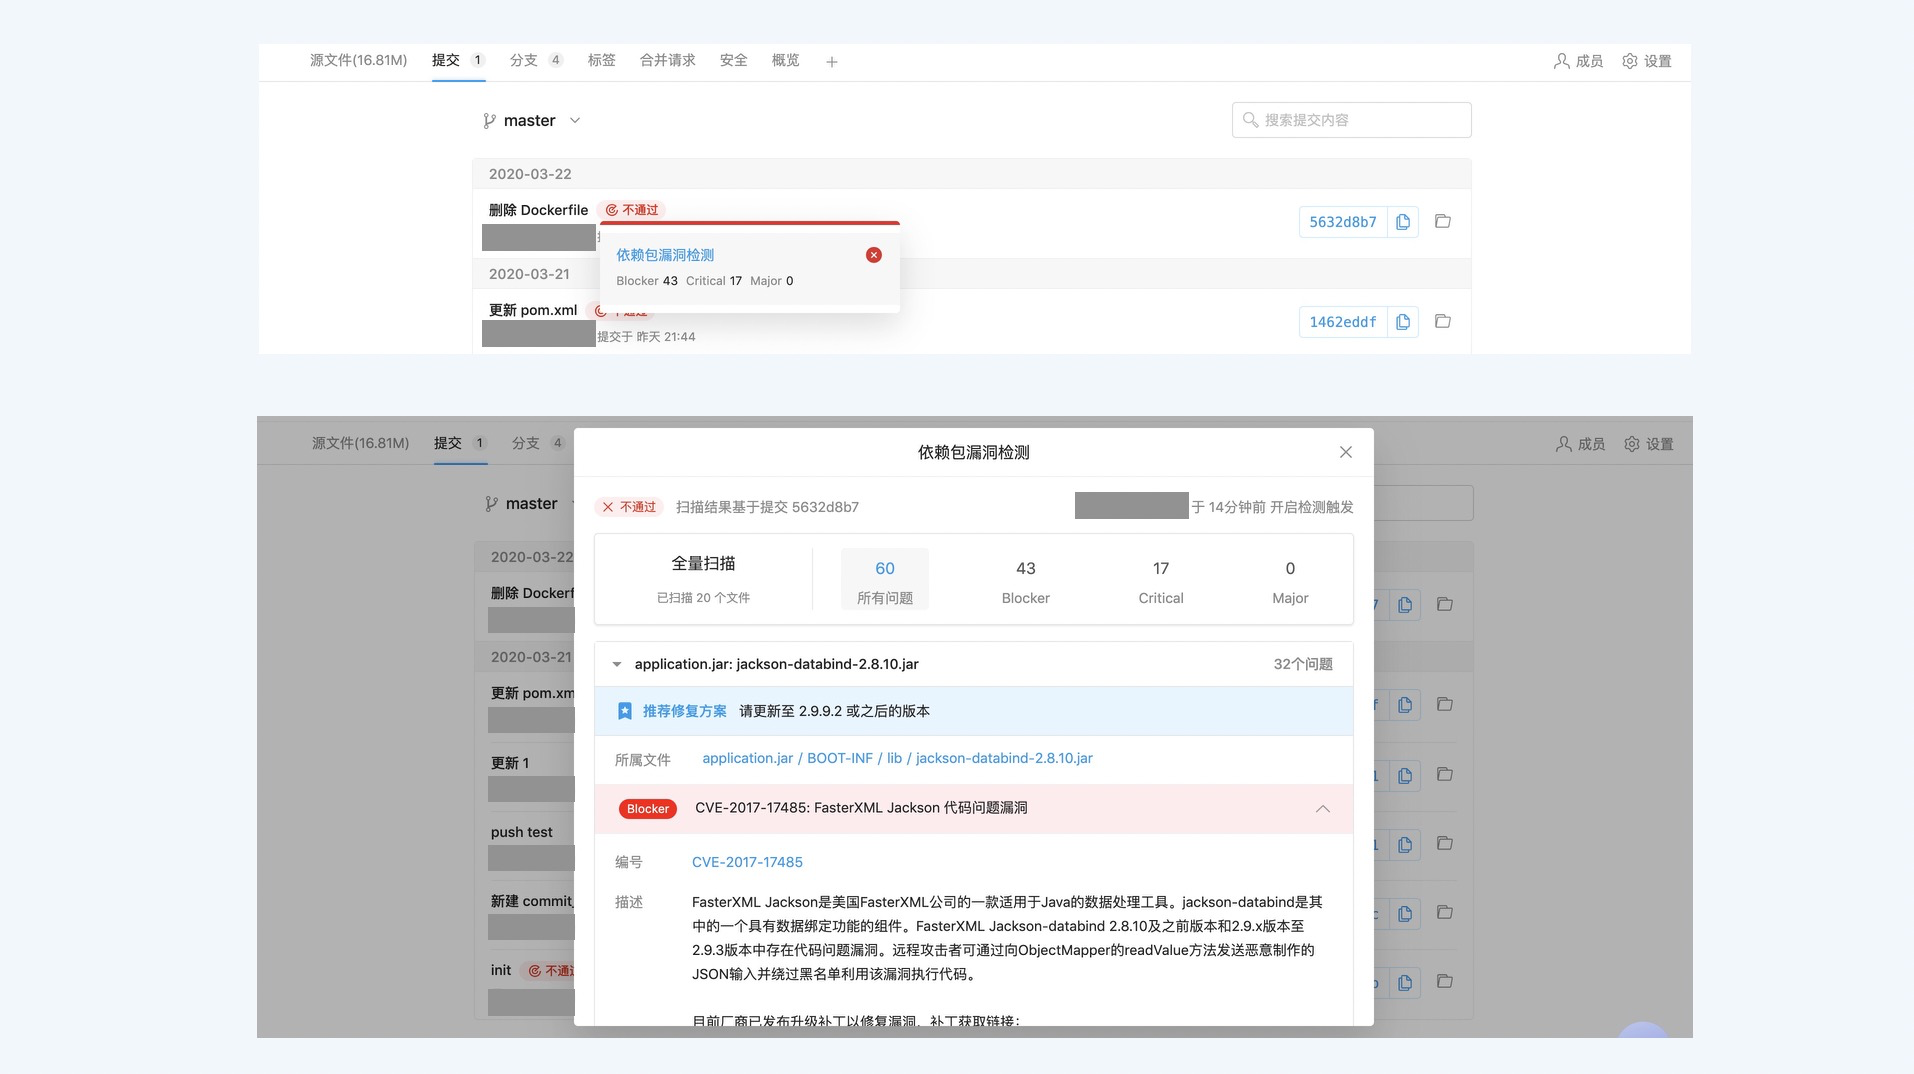Click 5632d8b7 commit hash button

(x=1343, y=222)
